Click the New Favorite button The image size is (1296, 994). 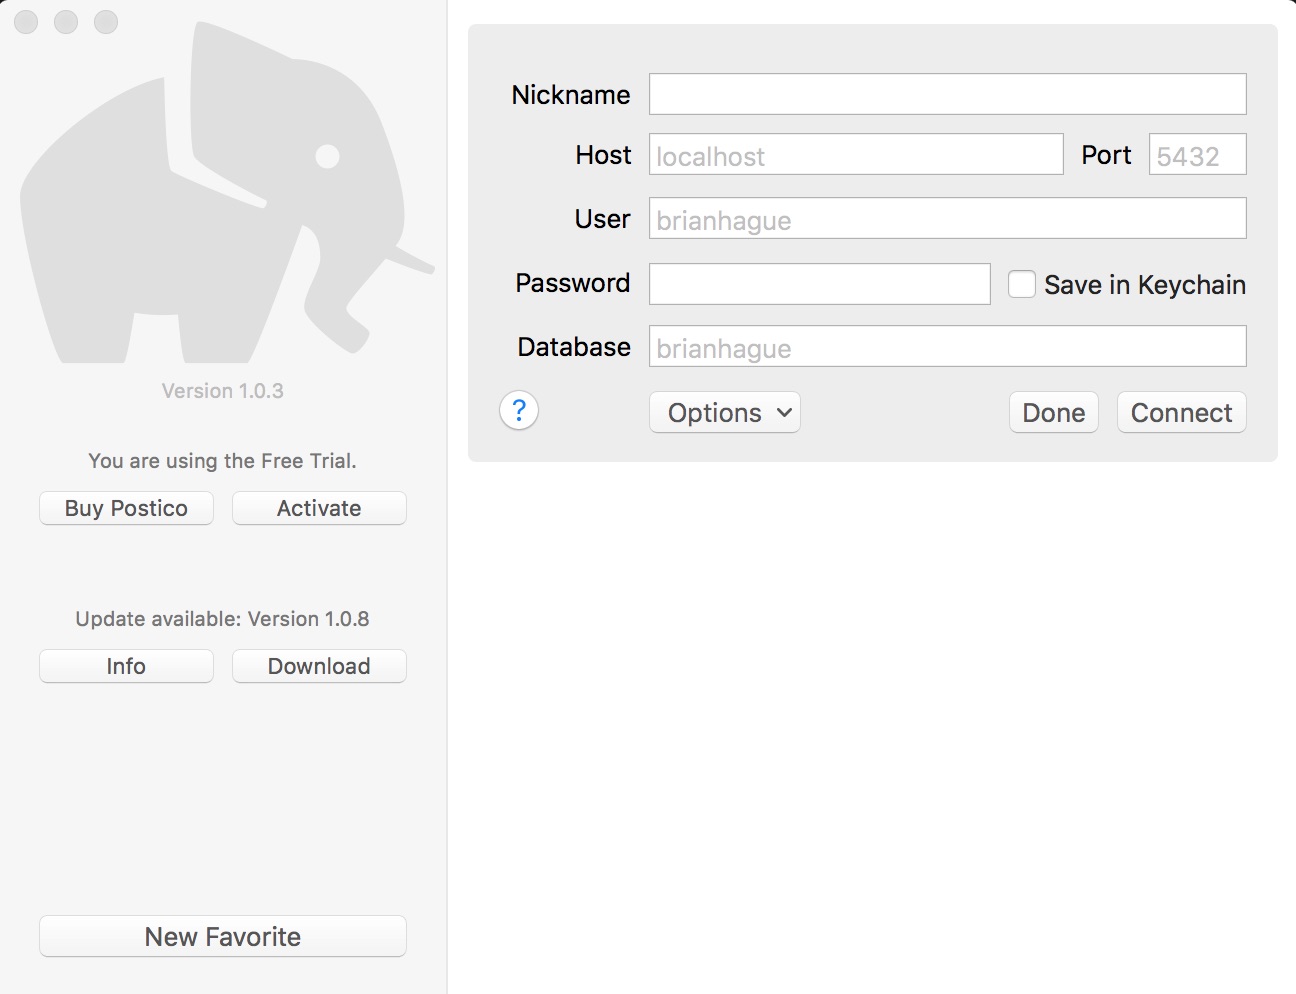click(223, 936)
